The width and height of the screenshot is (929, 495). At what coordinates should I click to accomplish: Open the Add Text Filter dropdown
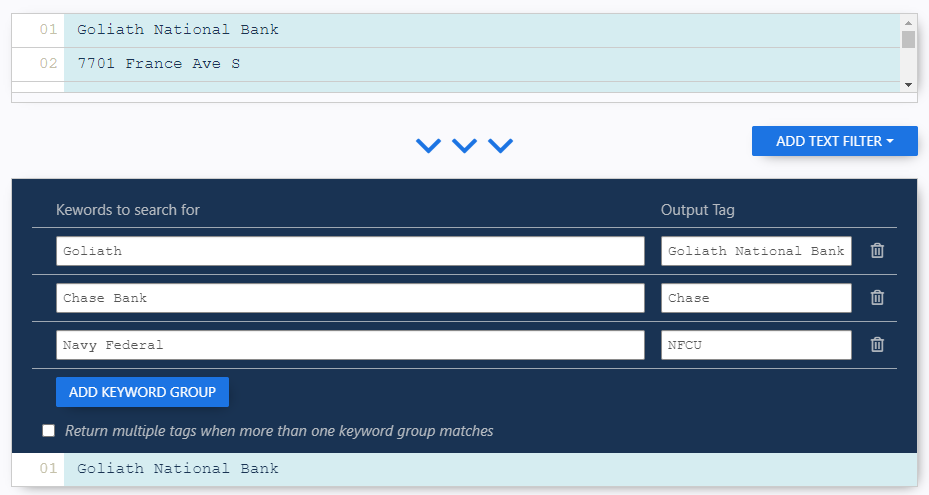point(834,141)
